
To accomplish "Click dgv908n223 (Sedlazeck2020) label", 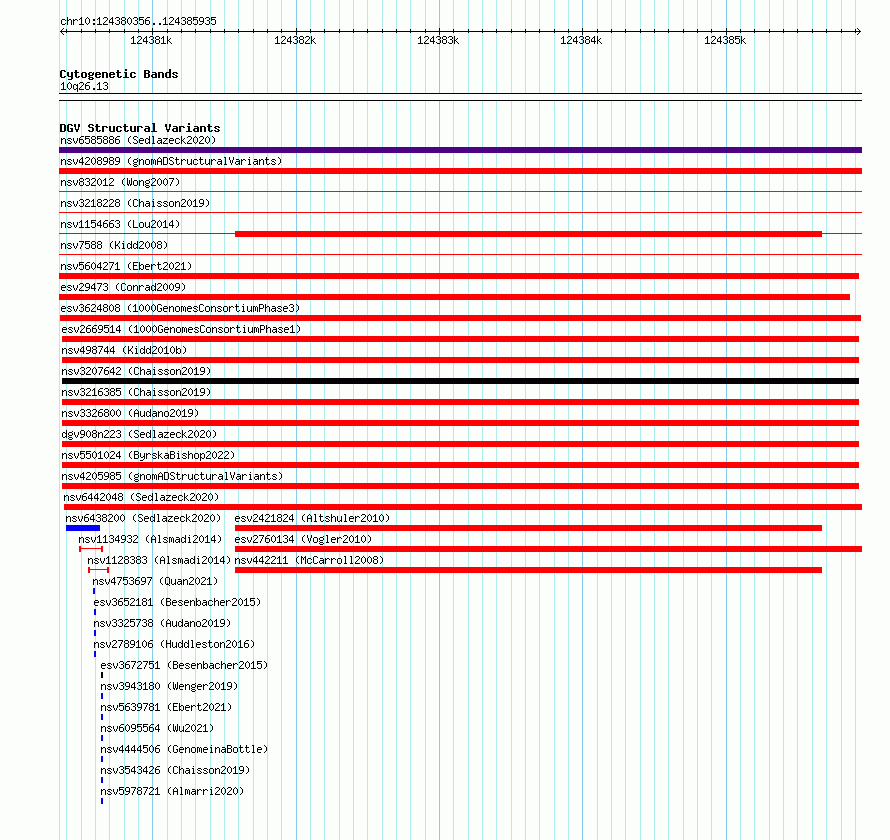I will point(139,434).
